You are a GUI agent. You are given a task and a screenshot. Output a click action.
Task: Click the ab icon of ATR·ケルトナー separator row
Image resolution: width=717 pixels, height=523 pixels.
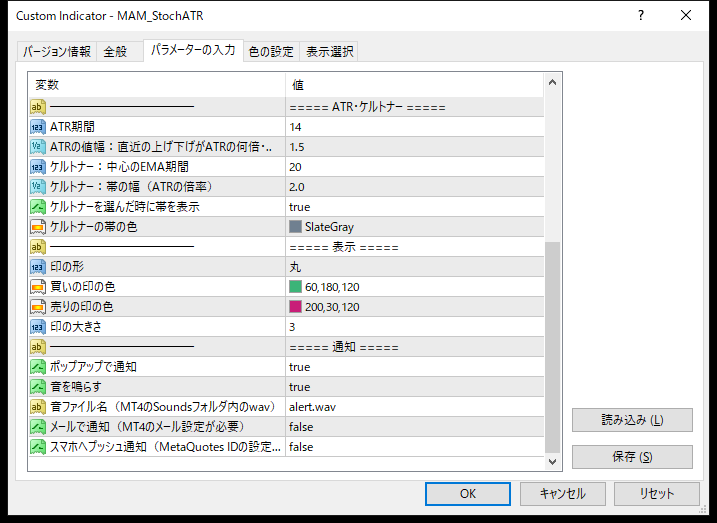point(38,107)
